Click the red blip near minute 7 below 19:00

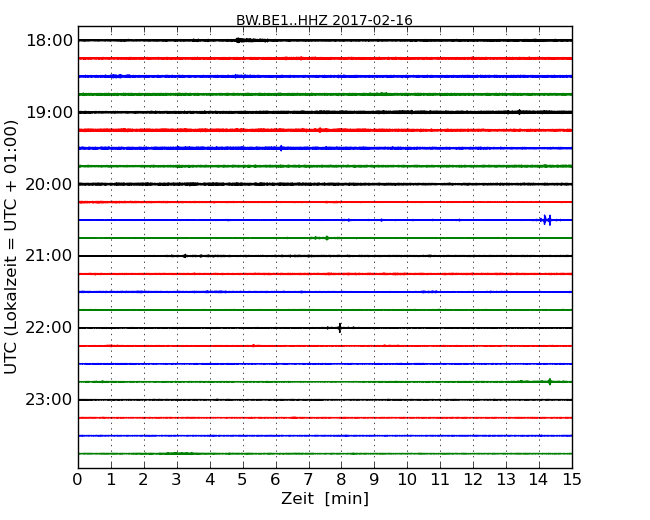[x=320, y=130]
